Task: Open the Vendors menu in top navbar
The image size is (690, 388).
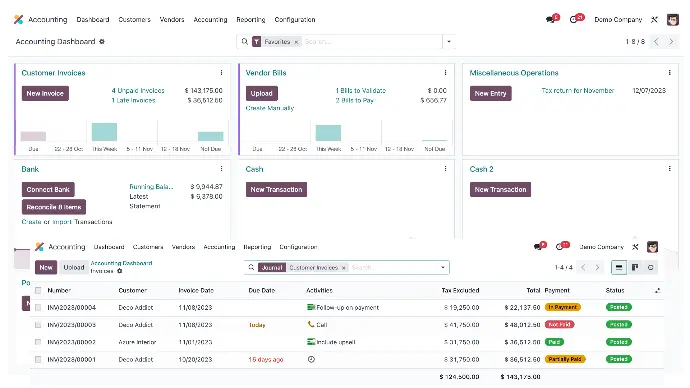Action: (172, 19)
